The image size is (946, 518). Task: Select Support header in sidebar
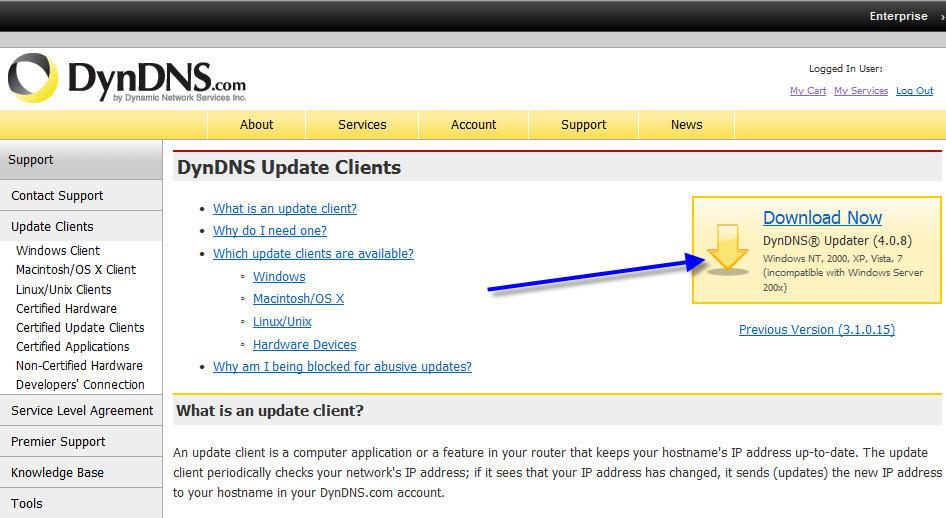(x=81, y=160)
